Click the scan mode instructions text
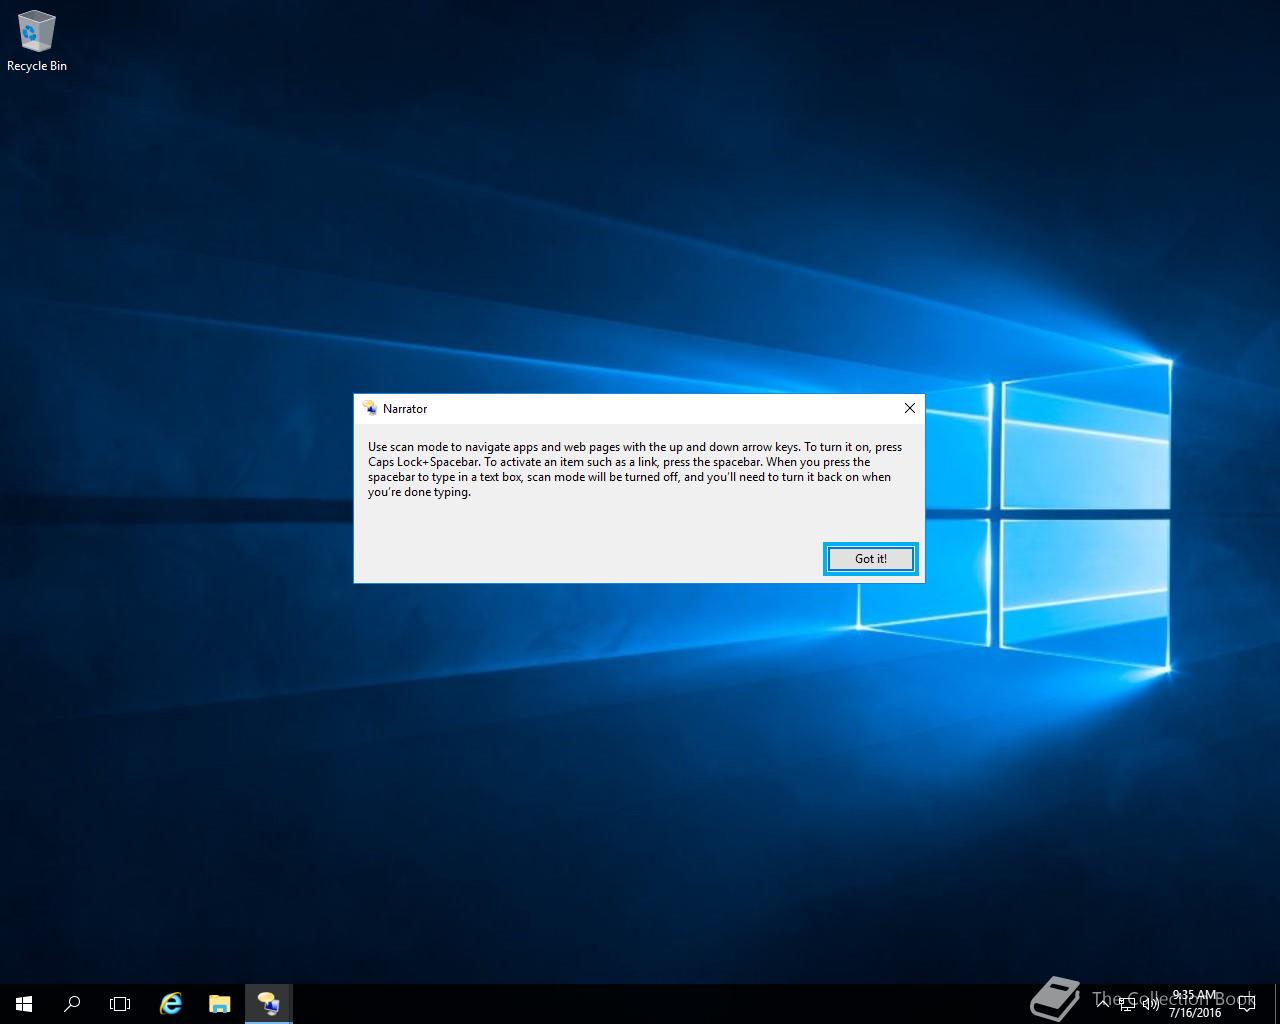The image size is (1280, 1024). tap(635, 470)
